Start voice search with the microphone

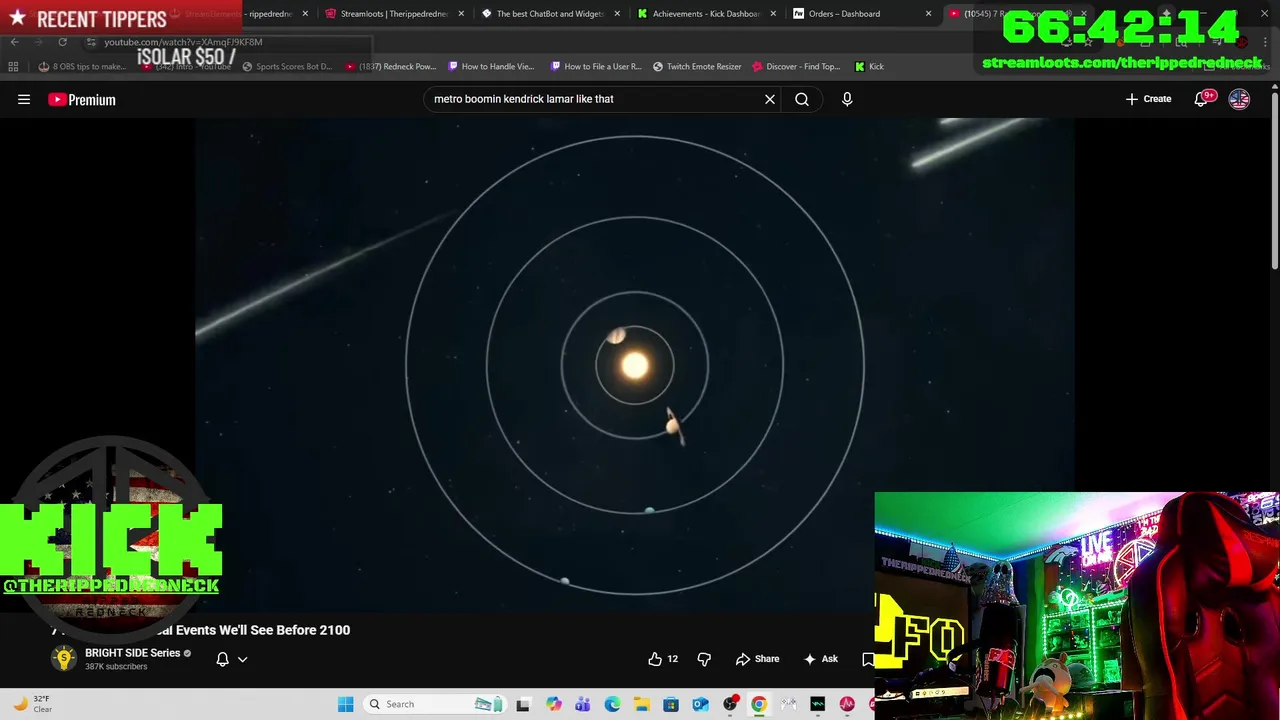[x=847, y=99]
